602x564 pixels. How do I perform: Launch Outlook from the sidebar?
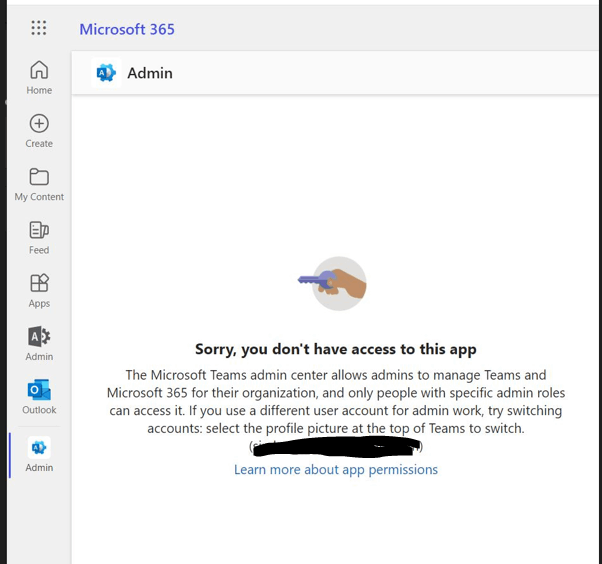[39, 397]
